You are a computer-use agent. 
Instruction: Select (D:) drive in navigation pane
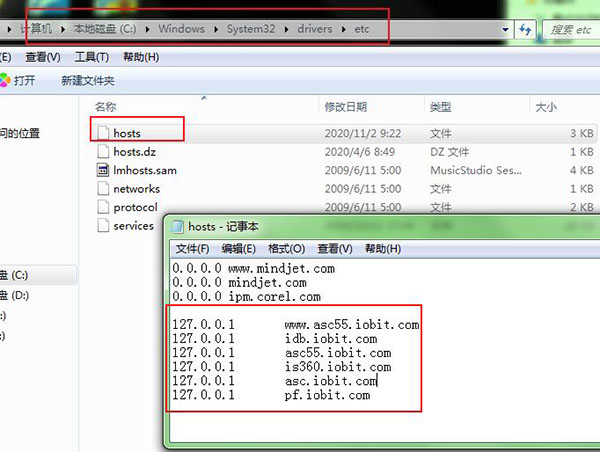pyautogui.click(x=15, y=295)
